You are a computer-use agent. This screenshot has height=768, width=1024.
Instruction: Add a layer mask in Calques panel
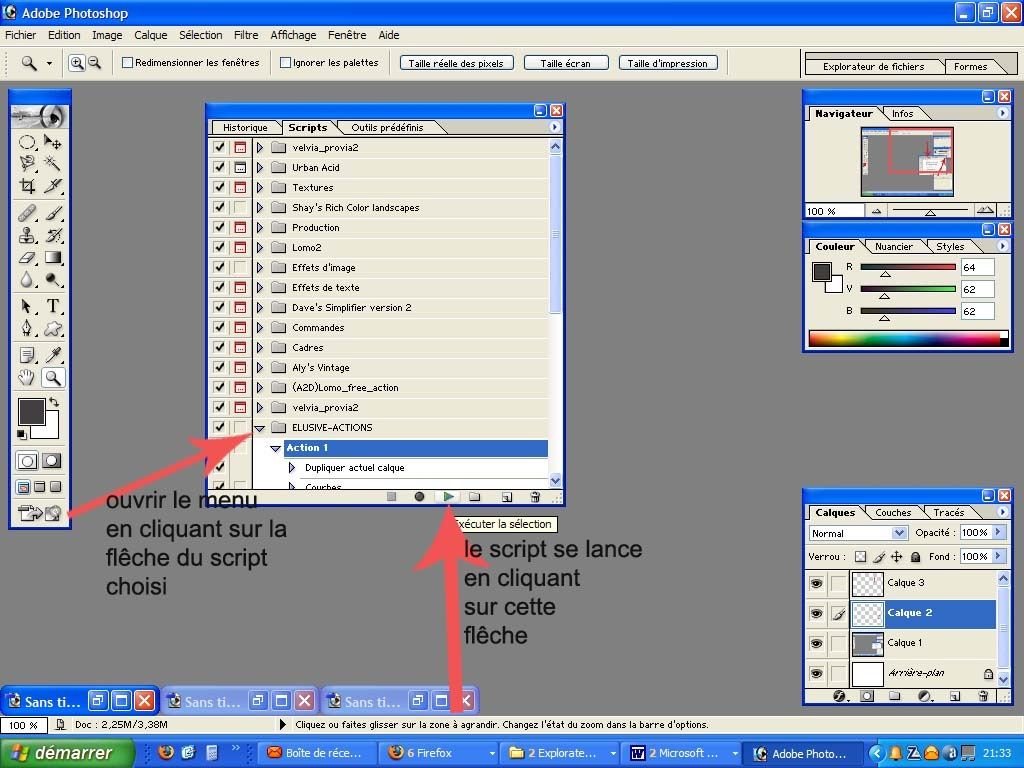(x=867, y=696)
